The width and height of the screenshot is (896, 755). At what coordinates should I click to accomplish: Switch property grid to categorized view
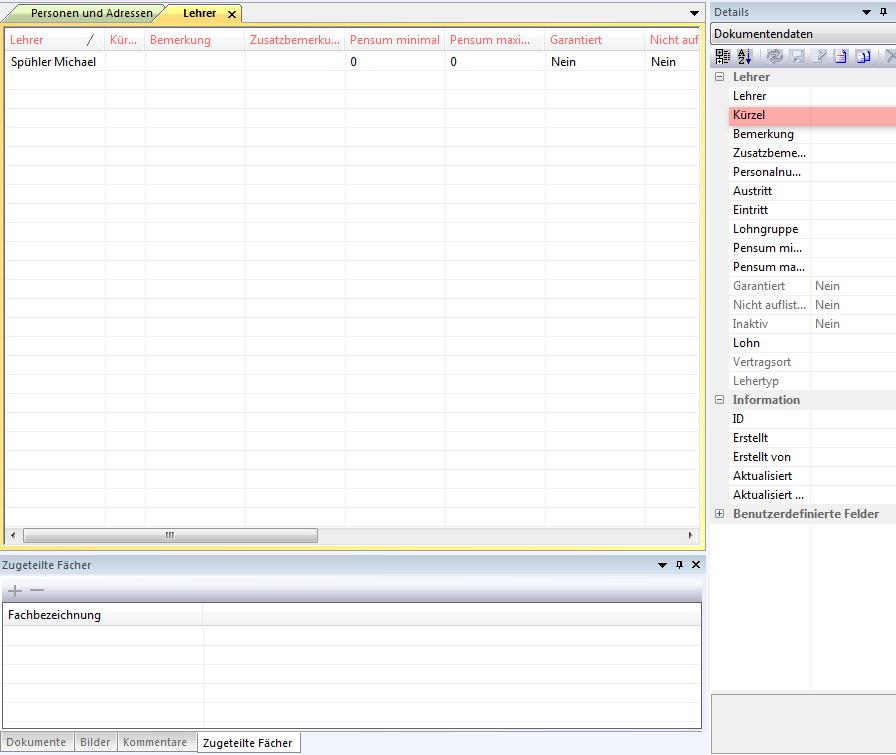point(724,57)
